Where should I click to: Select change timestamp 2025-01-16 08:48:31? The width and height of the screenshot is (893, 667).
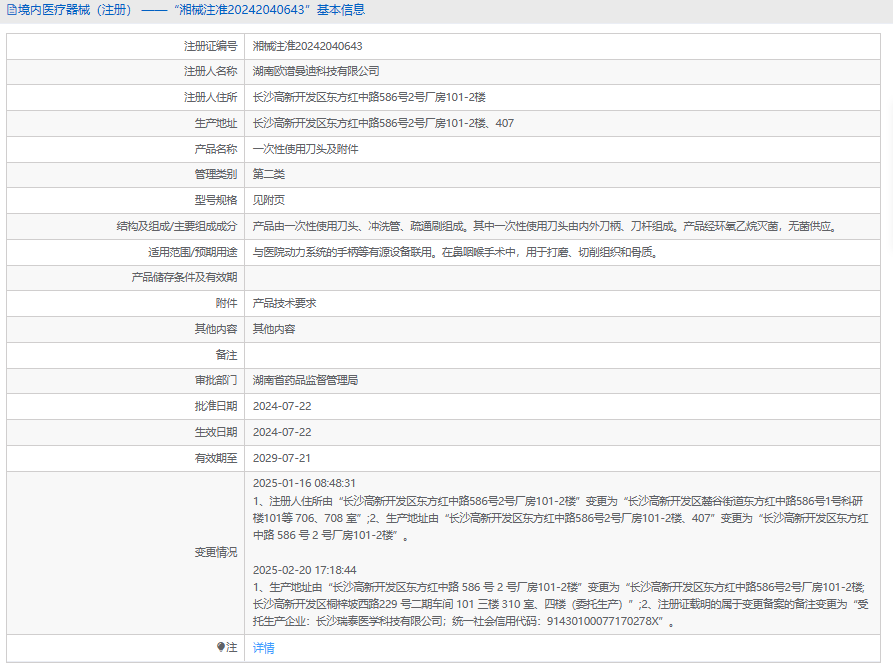(304, 483)
